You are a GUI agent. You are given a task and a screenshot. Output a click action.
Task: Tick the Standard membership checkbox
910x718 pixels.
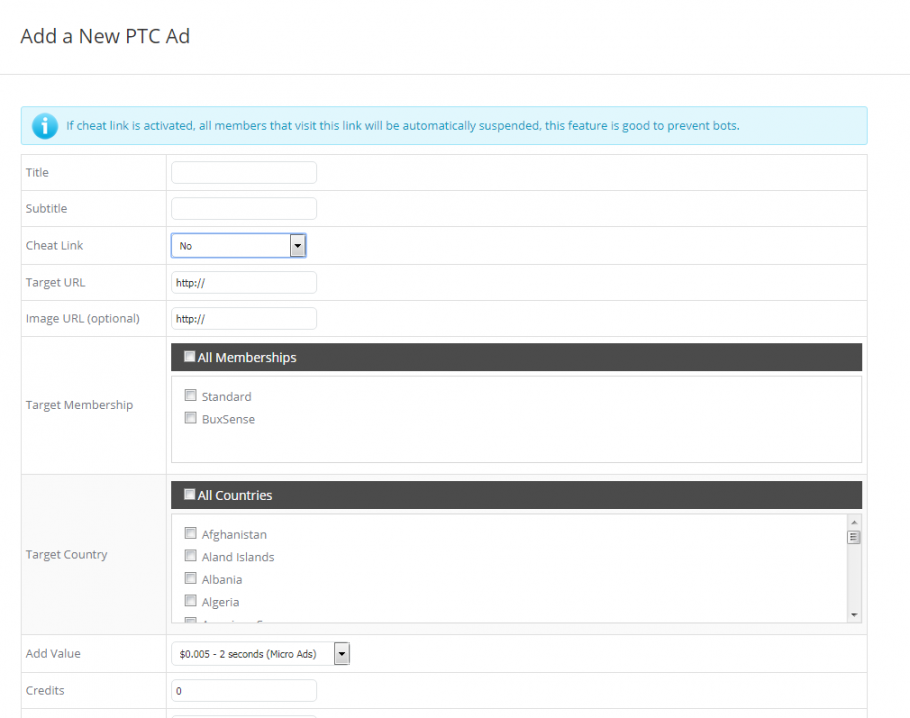click(x=190, y=395)
